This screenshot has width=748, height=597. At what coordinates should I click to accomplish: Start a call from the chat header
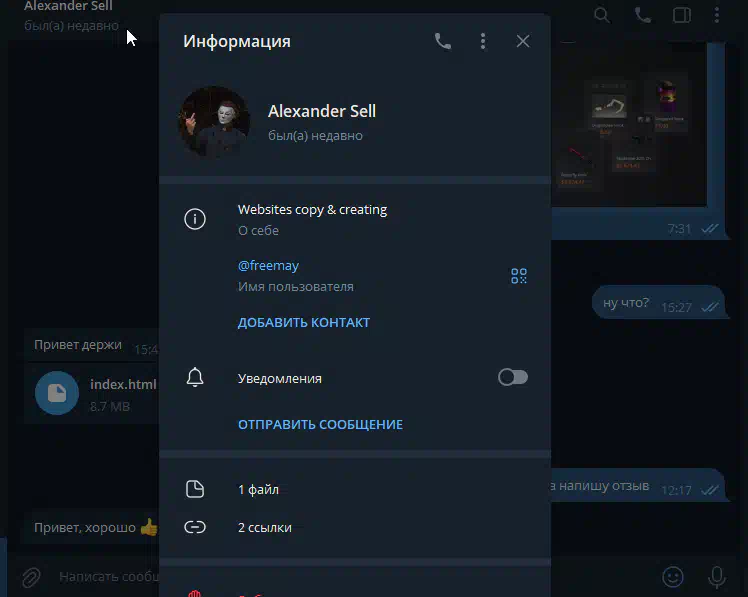[642, 15]
